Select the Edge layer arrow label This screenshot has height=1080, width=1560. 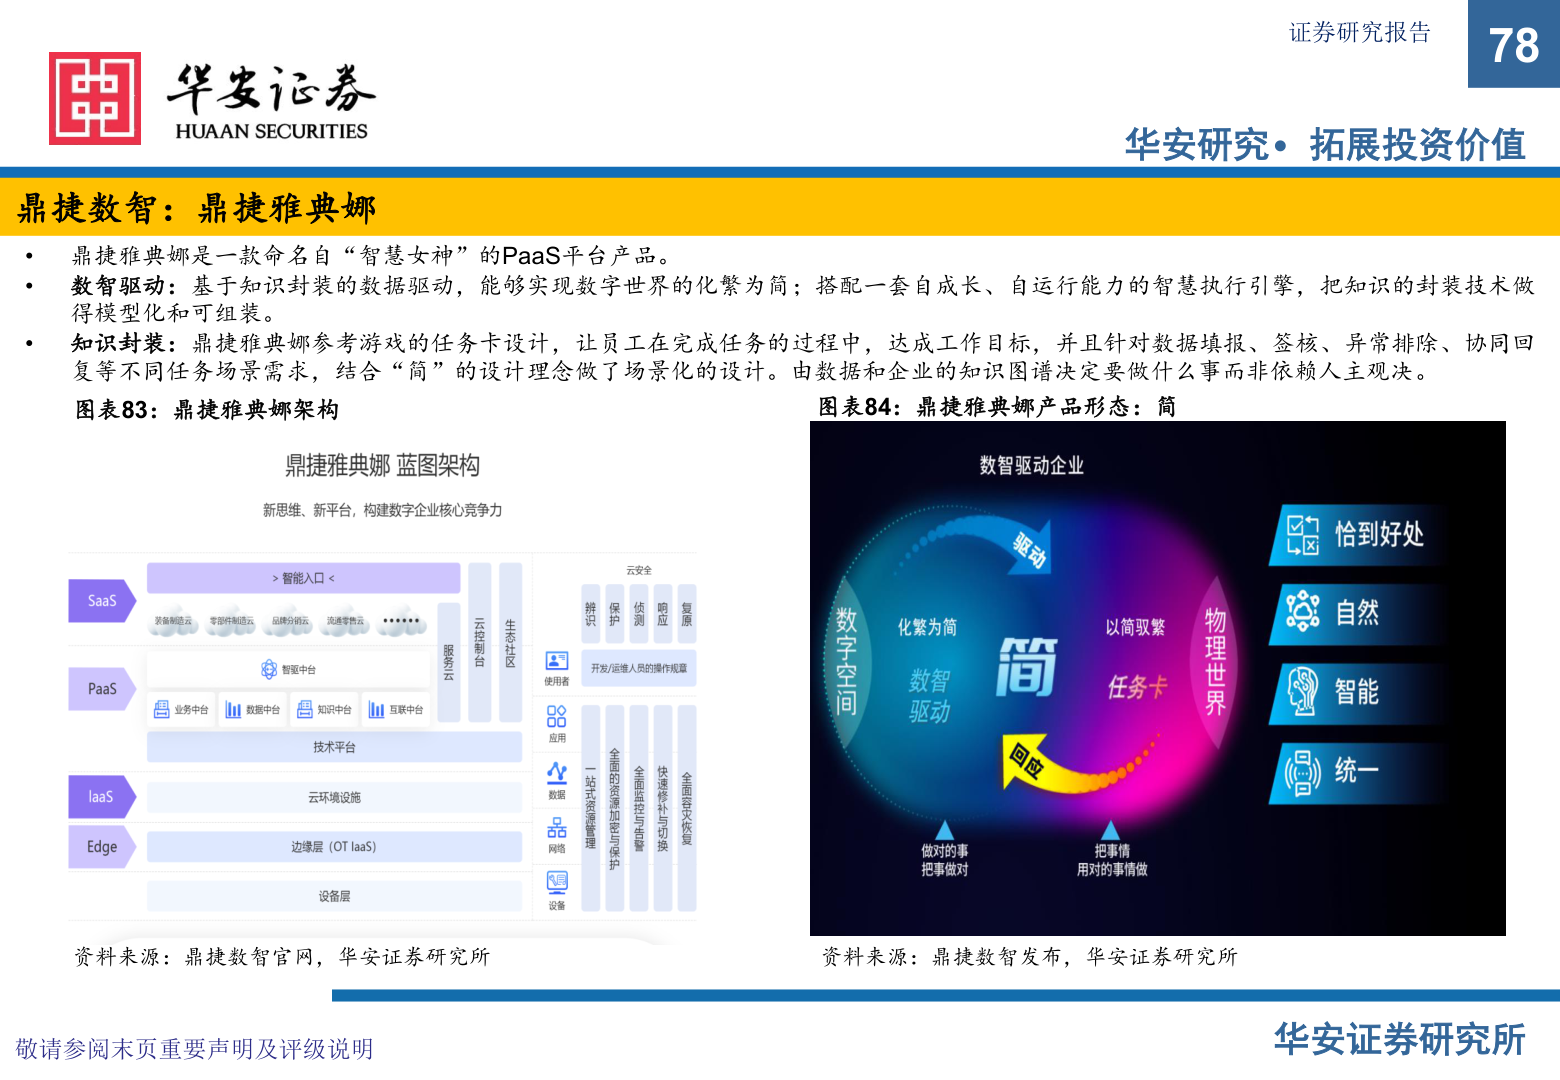tap(102, 847)
